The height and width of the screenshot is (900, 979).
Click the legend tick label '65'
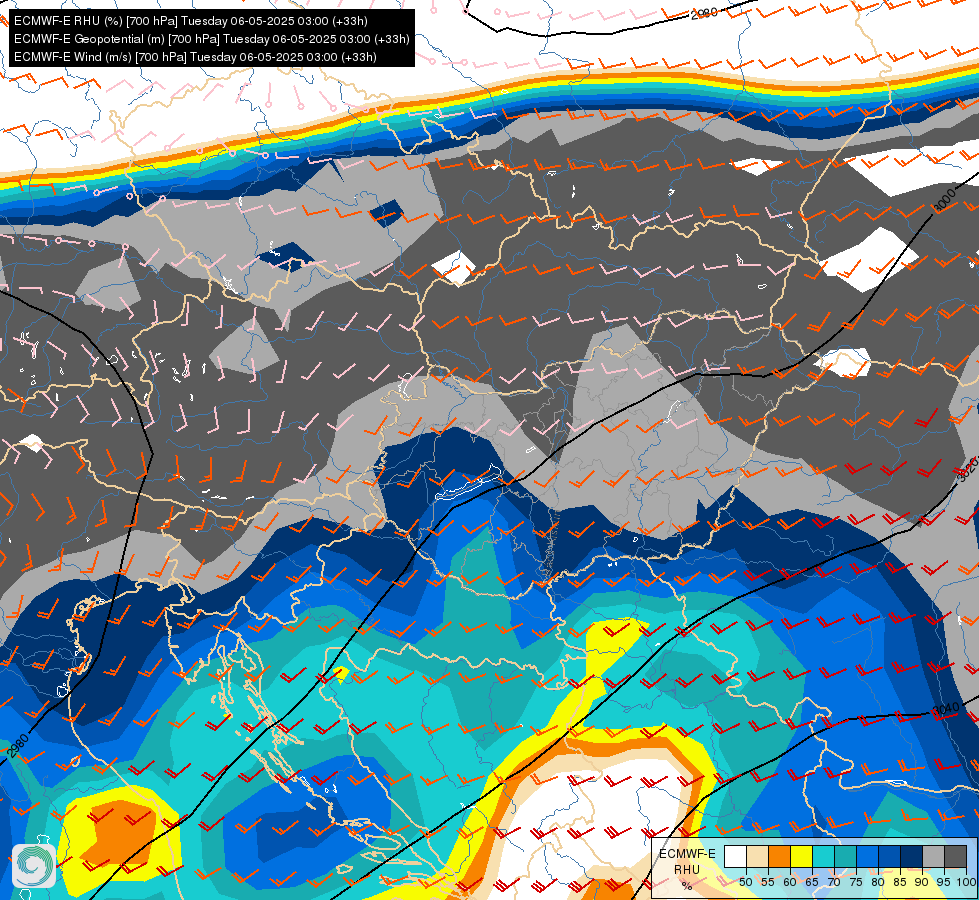[812, 882]
